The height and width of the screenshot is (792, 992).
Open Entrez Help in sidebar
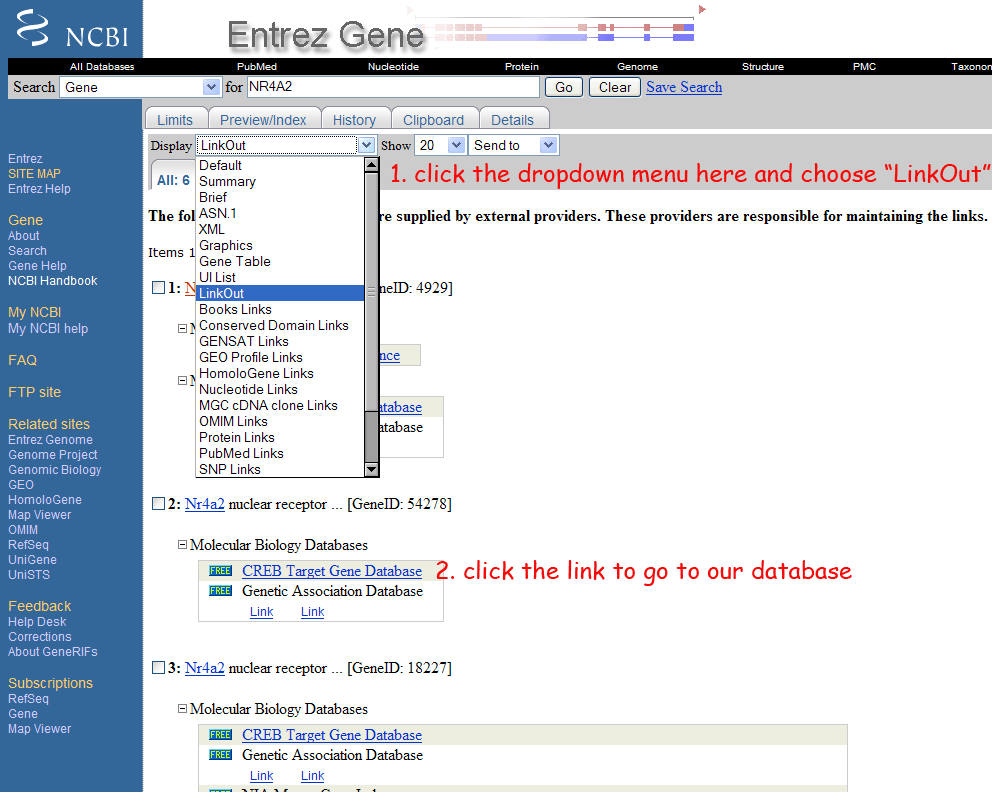click(39, 189)
